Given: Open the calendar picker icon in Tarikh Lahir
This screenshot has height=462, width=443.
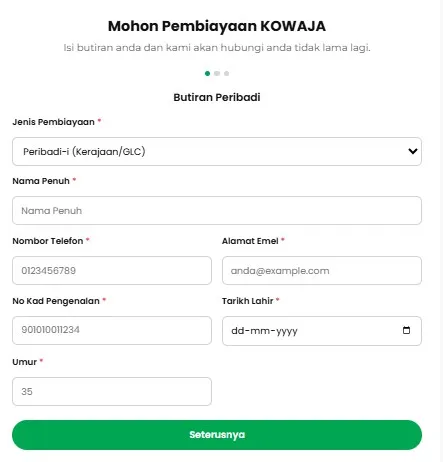Looking at the screenshot, I should tap(406, 330).
